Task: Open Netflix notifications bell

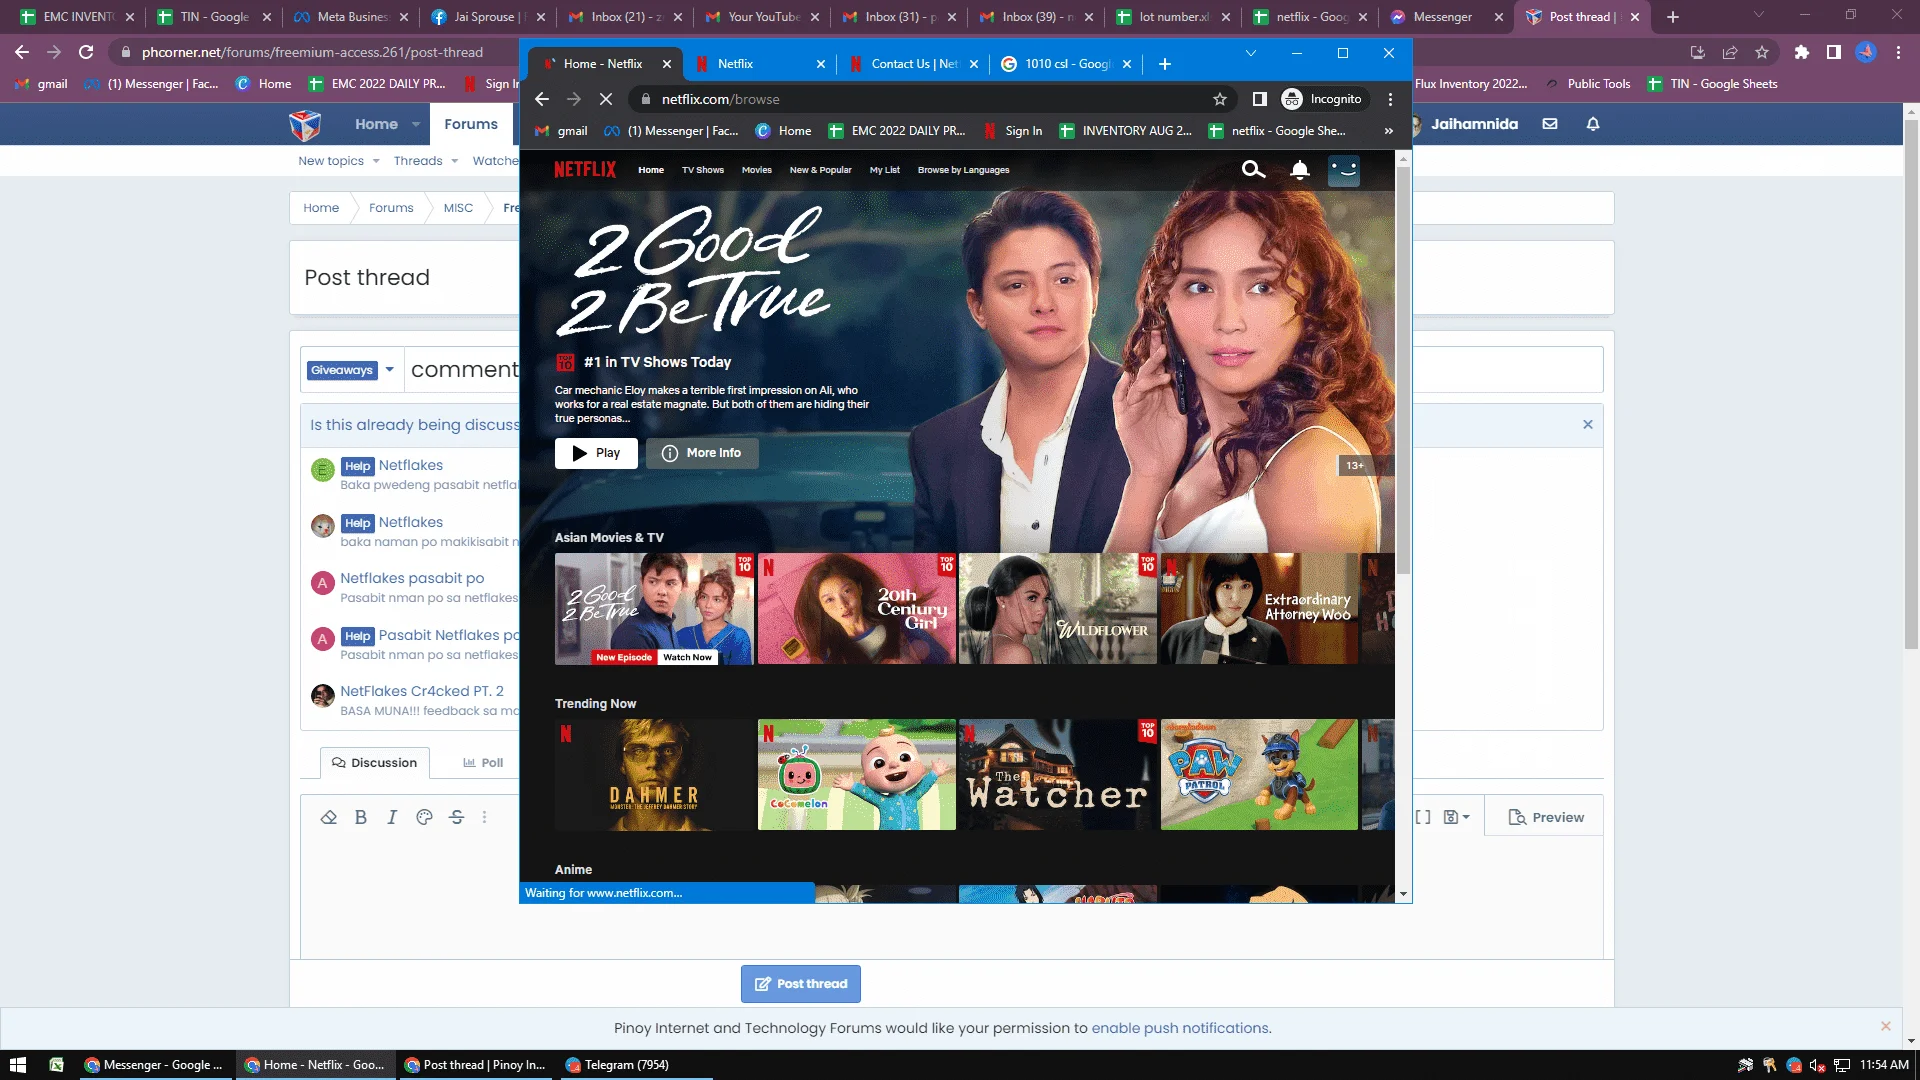Action: (x=1299, y=170)
